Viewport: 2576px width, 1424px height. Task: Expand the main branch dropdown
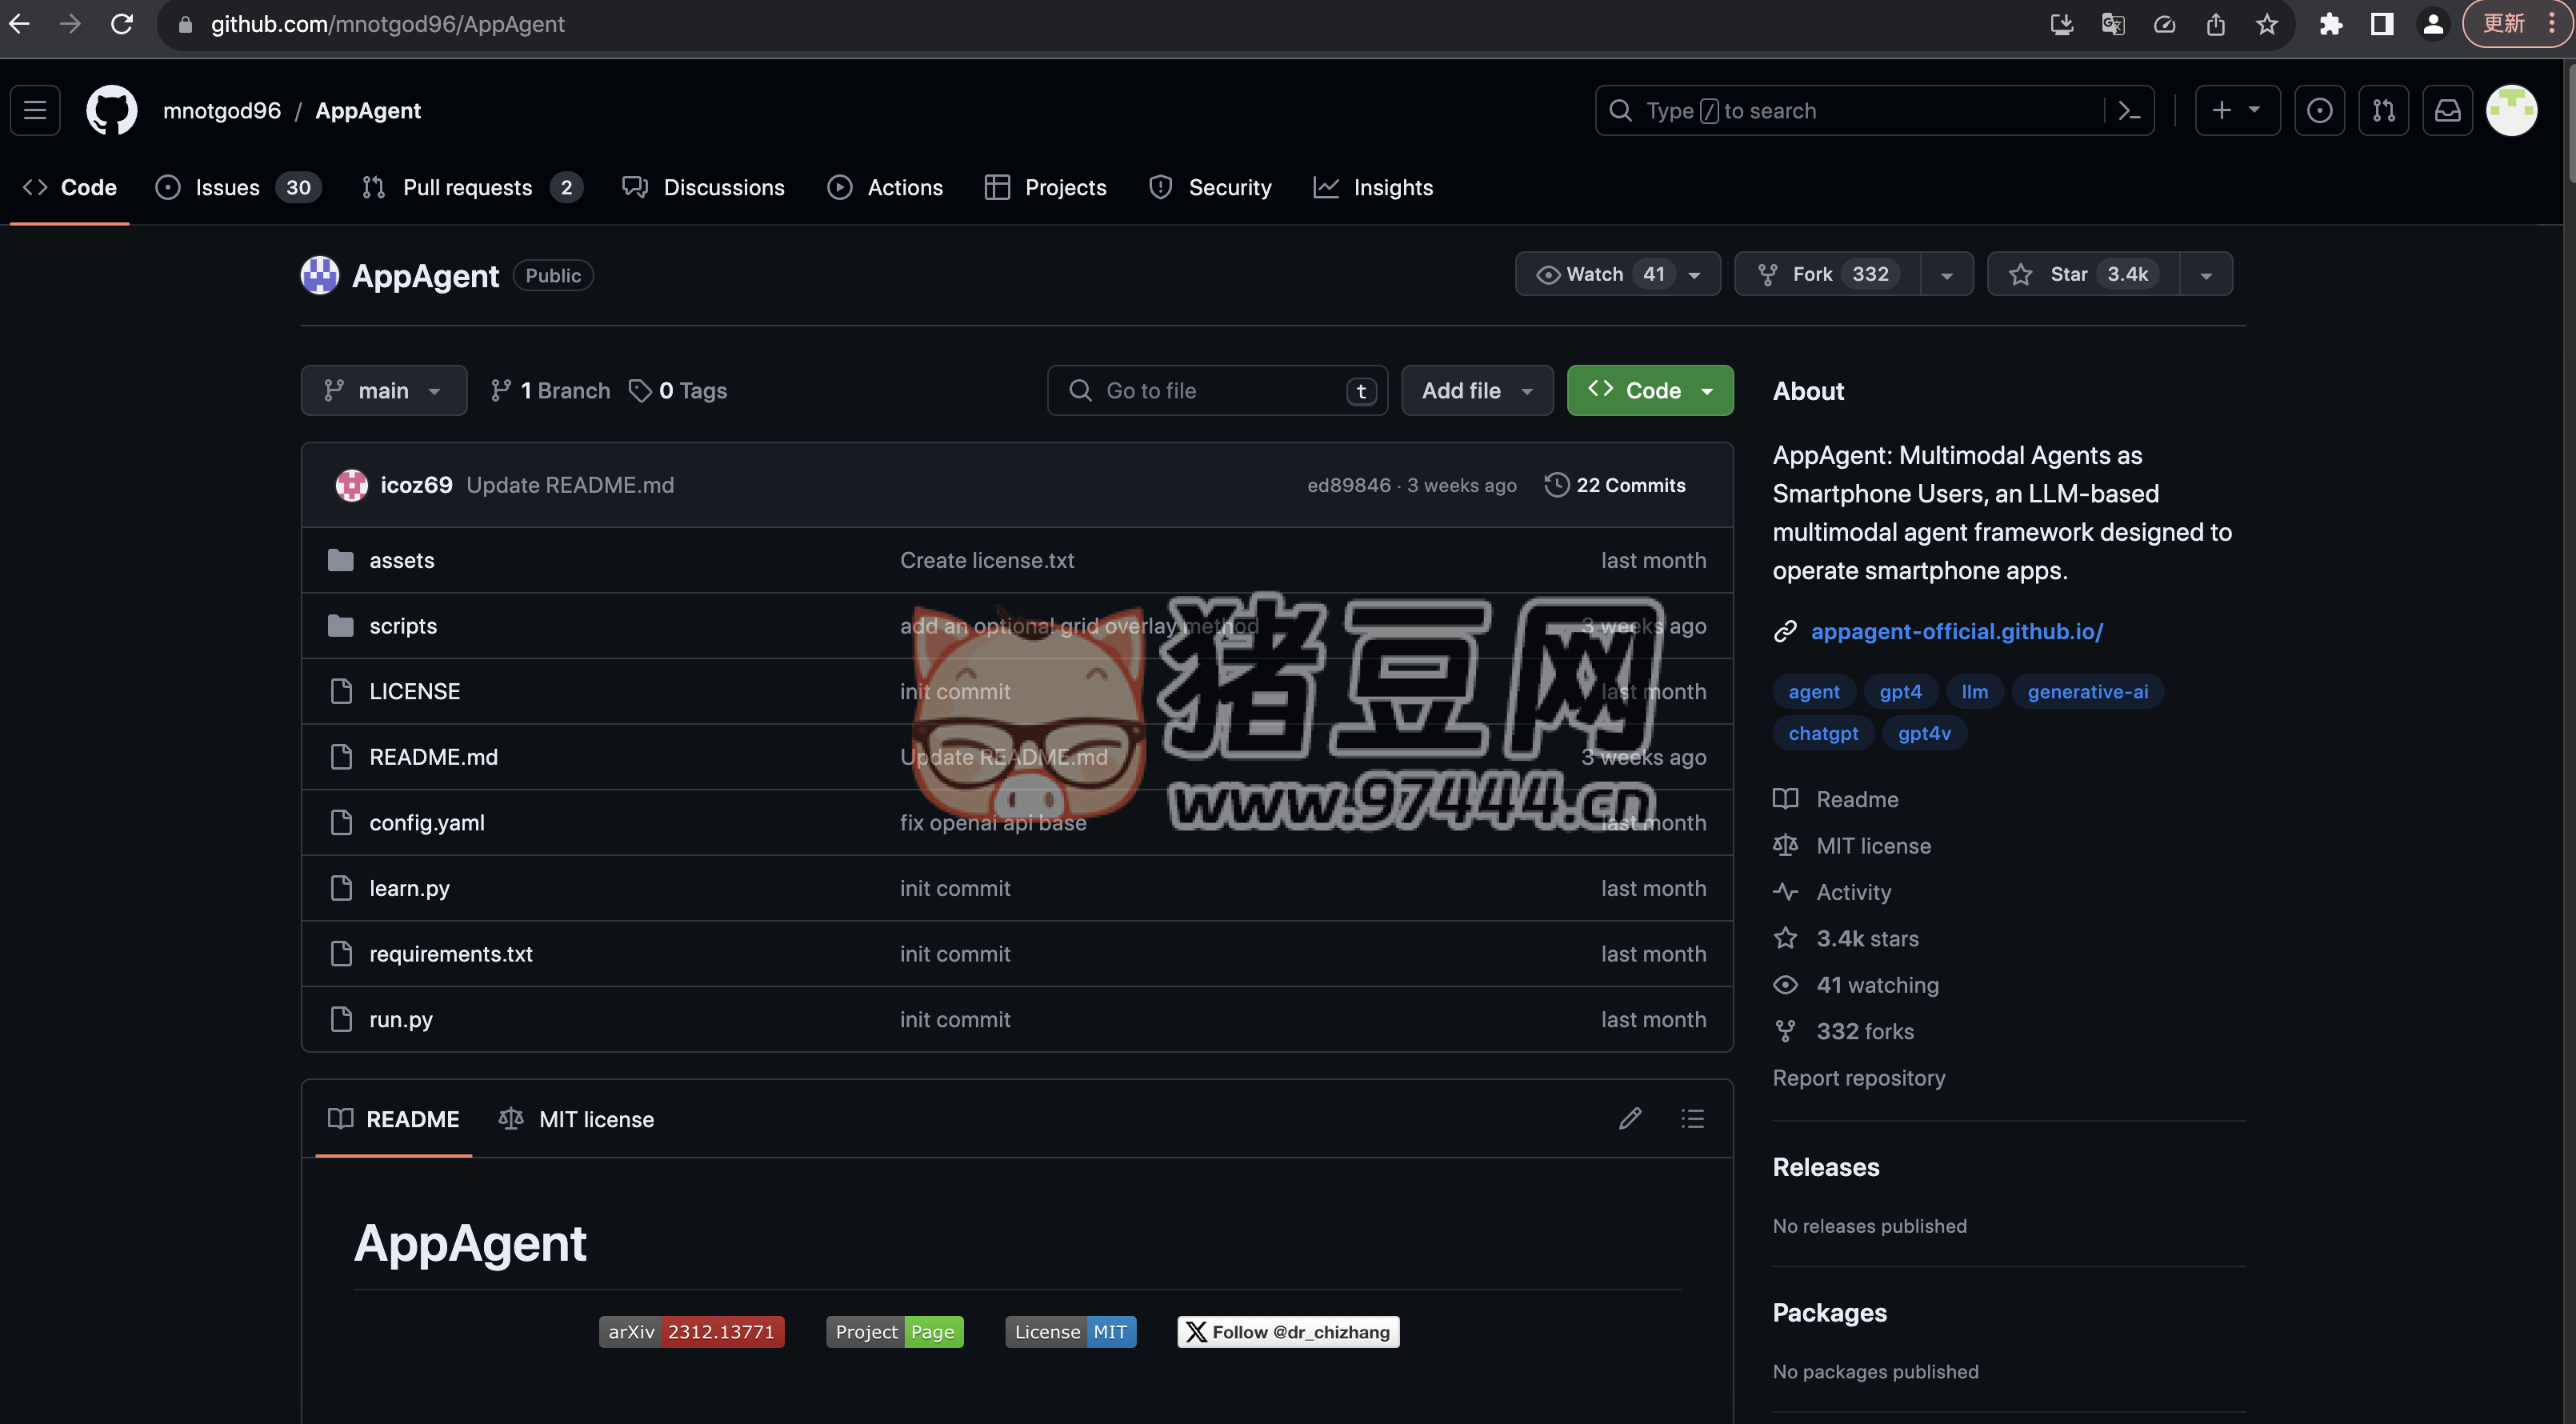(x=383, y=391)
